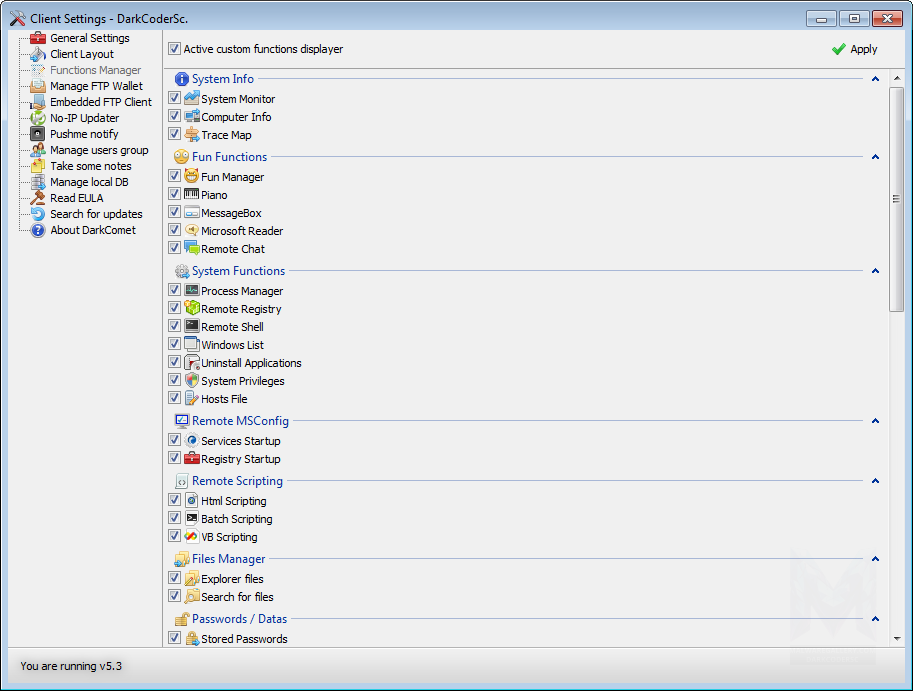Click the Piano keyboard icon

point(192,195)
